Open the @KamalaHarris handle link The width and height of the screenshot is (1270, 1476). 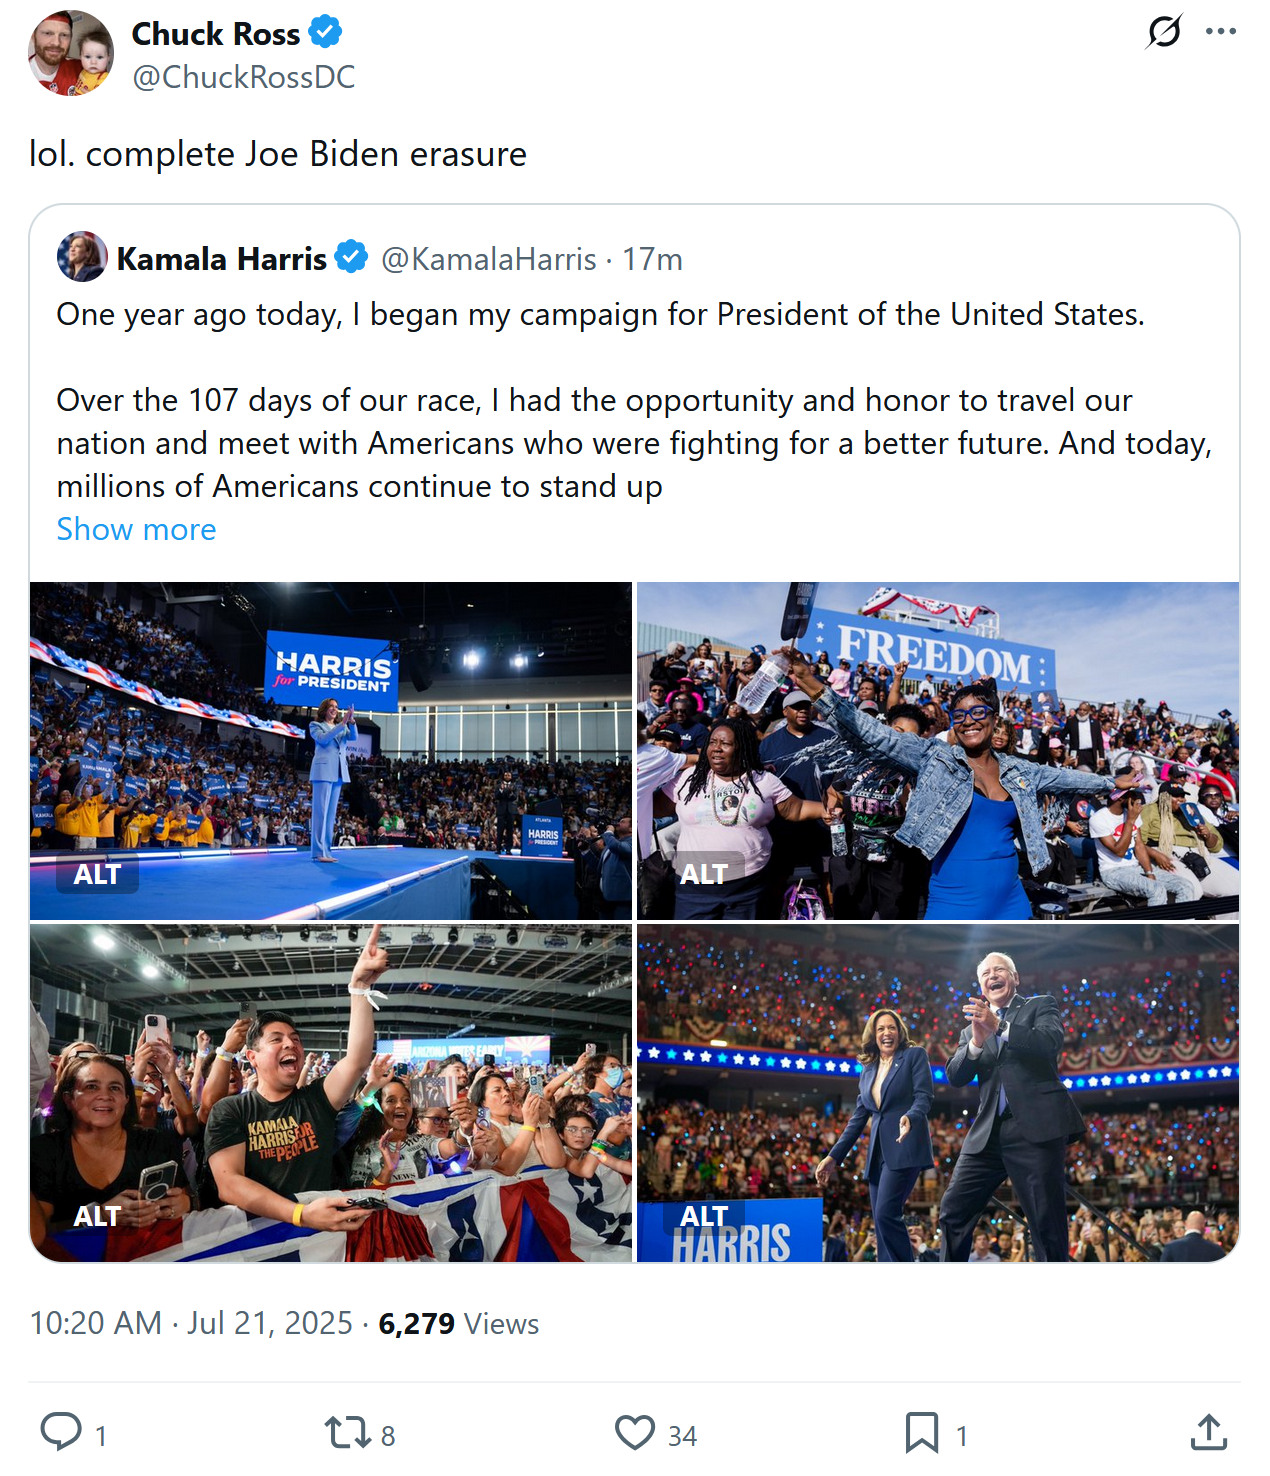pos(488,259)
